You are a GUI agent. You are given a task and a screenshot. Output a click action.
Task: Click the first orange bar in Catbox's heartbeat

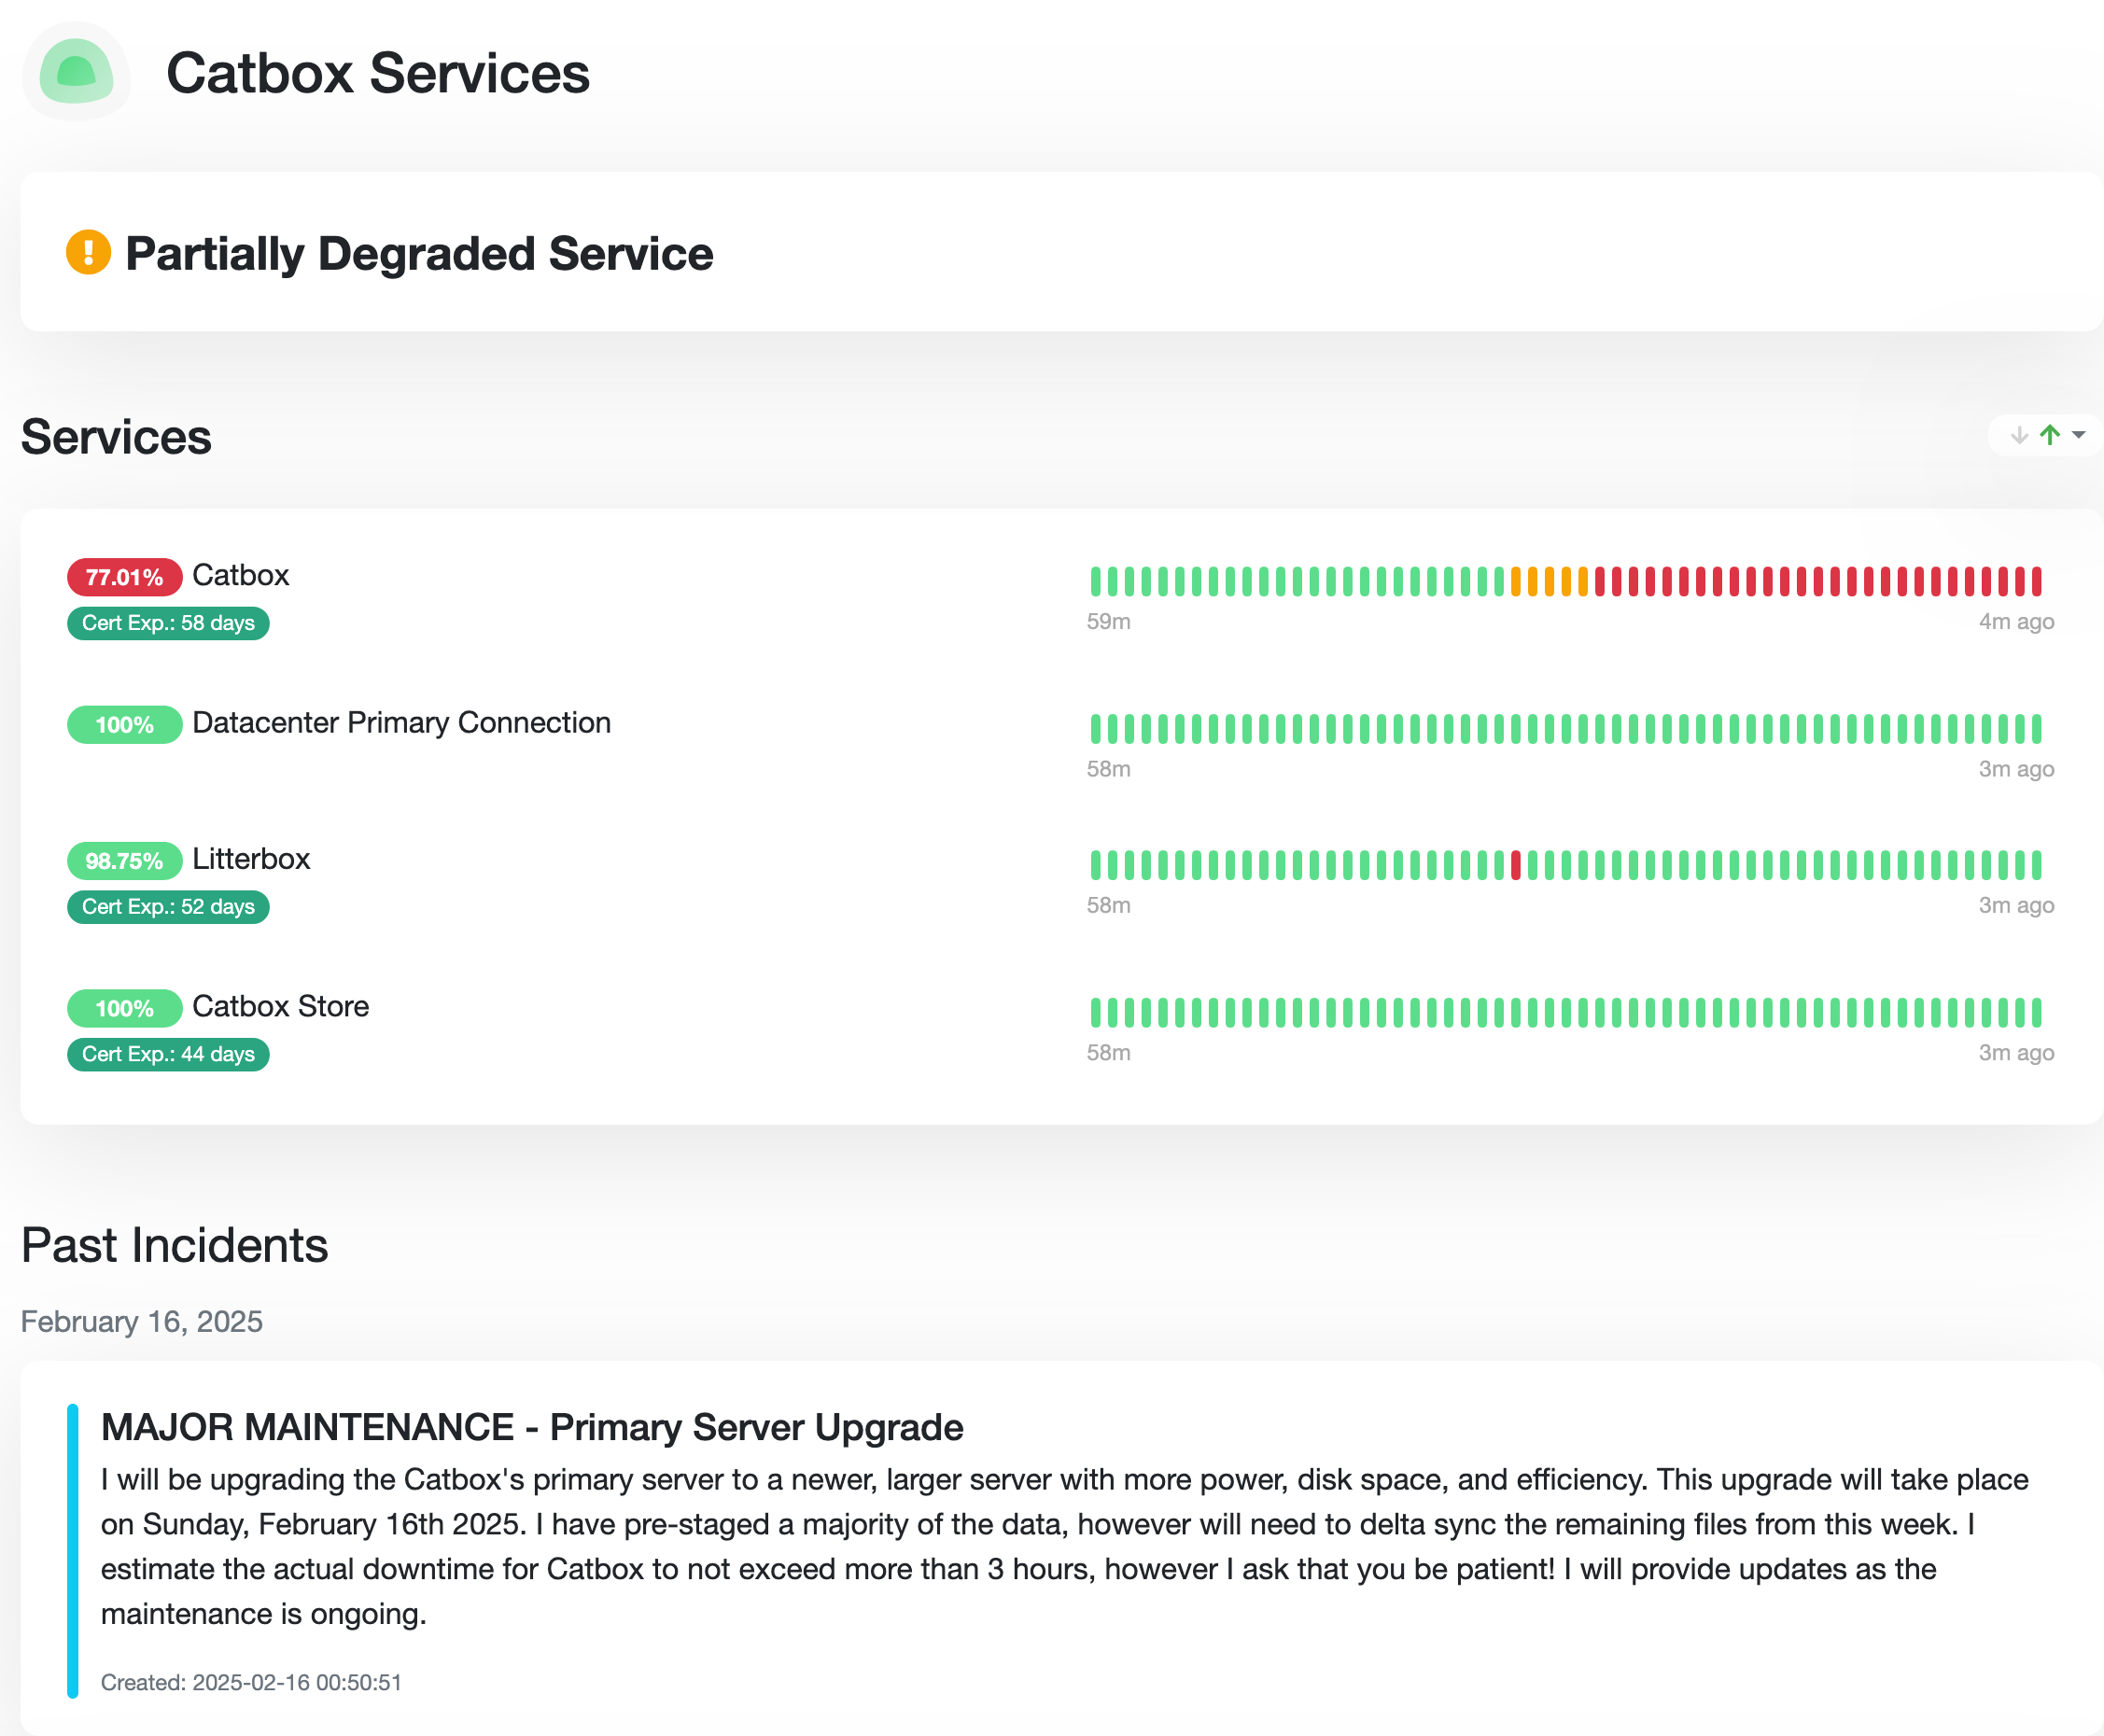(x=1516, y=581)
